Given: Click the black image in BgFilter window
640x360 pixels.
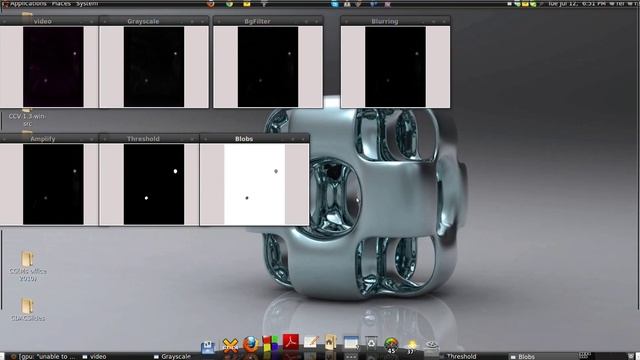Looking at the screenshot, I should pos(268,67).
